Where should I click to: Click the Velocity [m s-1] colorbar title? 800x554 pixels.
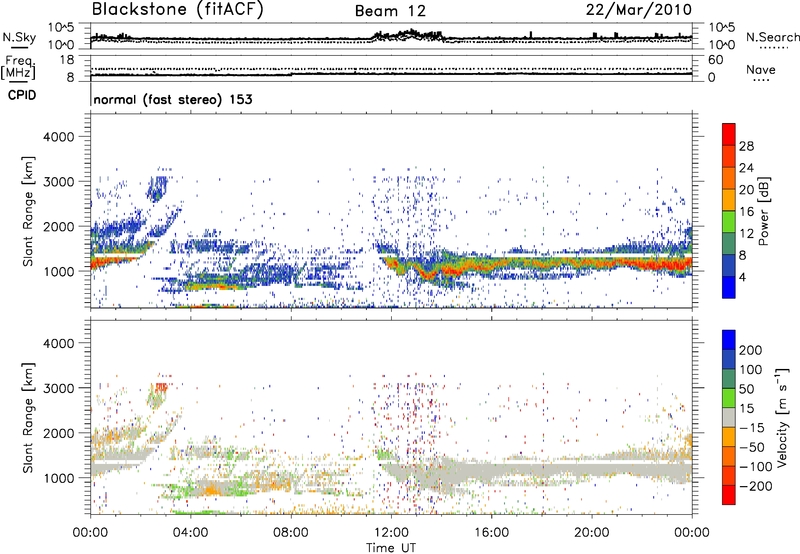tap(782, 417)
